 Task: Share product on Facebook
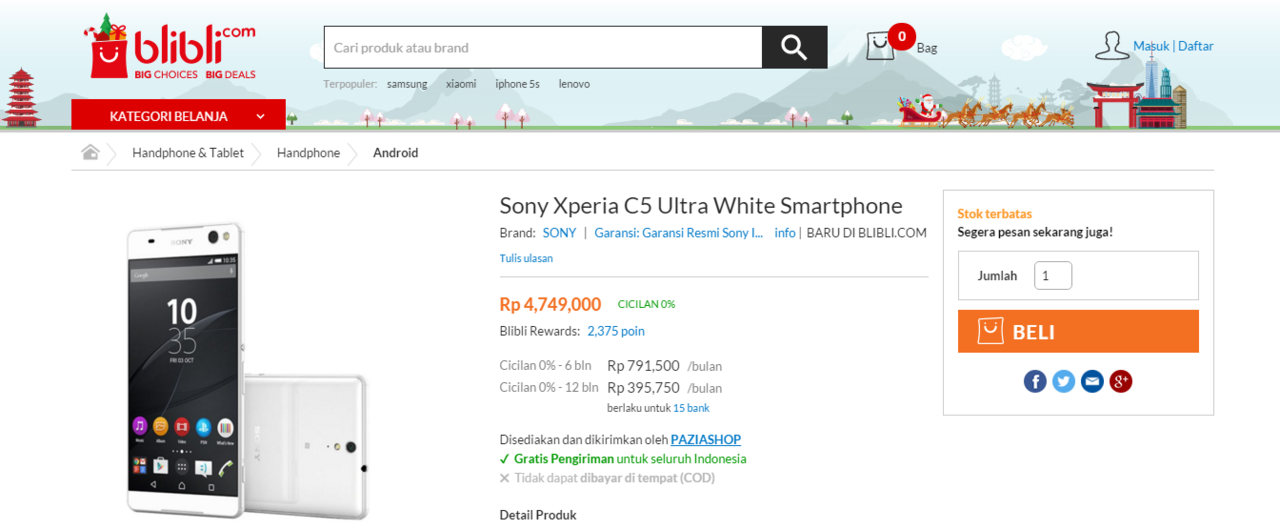point(1035,381)
